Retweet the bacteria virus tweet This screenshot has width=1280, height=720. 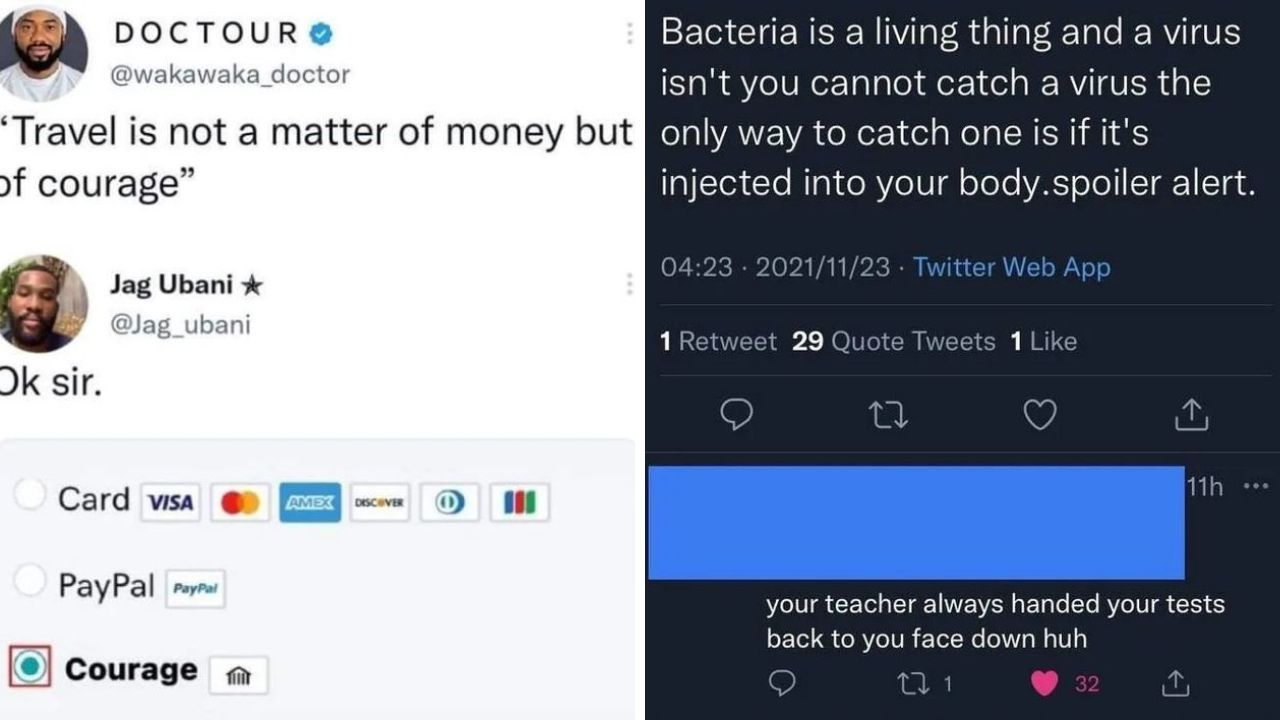pos(888,415)
